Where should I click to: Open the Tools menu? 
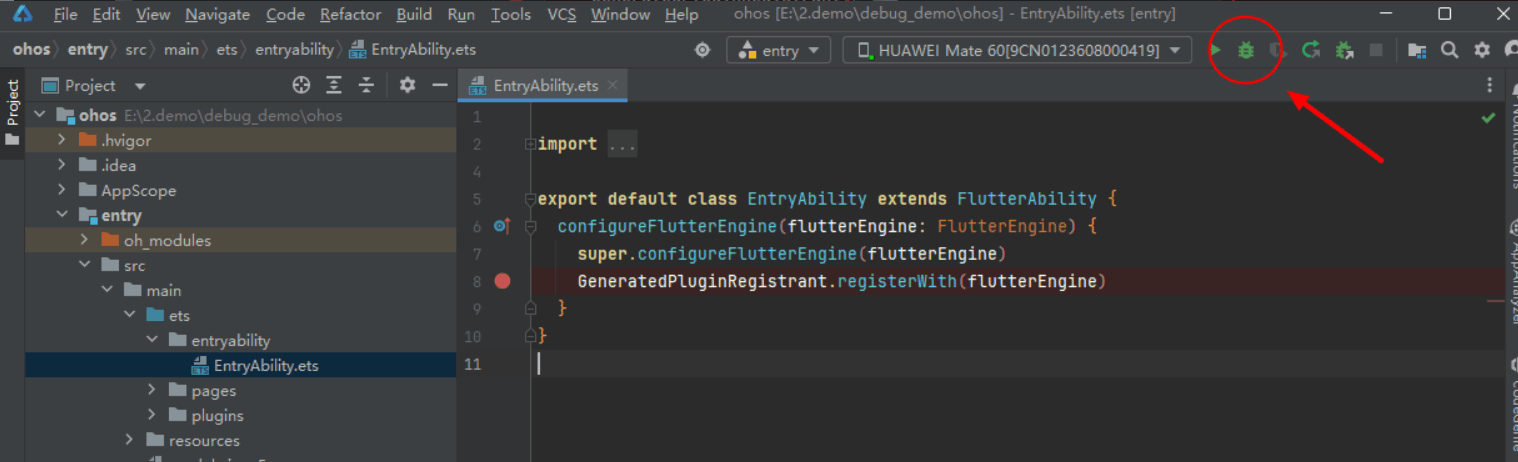point(511,14)
